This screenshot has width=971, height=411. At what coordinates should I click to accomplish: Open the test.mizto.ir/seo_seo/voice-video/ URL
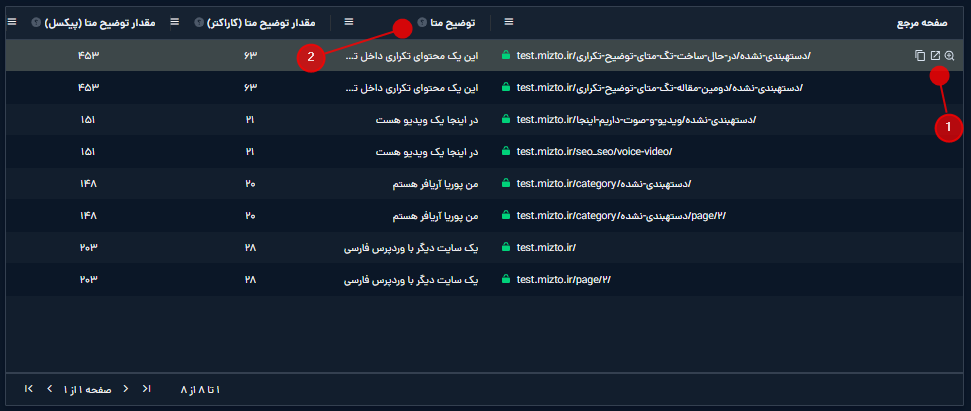click(x=594, y=152)
